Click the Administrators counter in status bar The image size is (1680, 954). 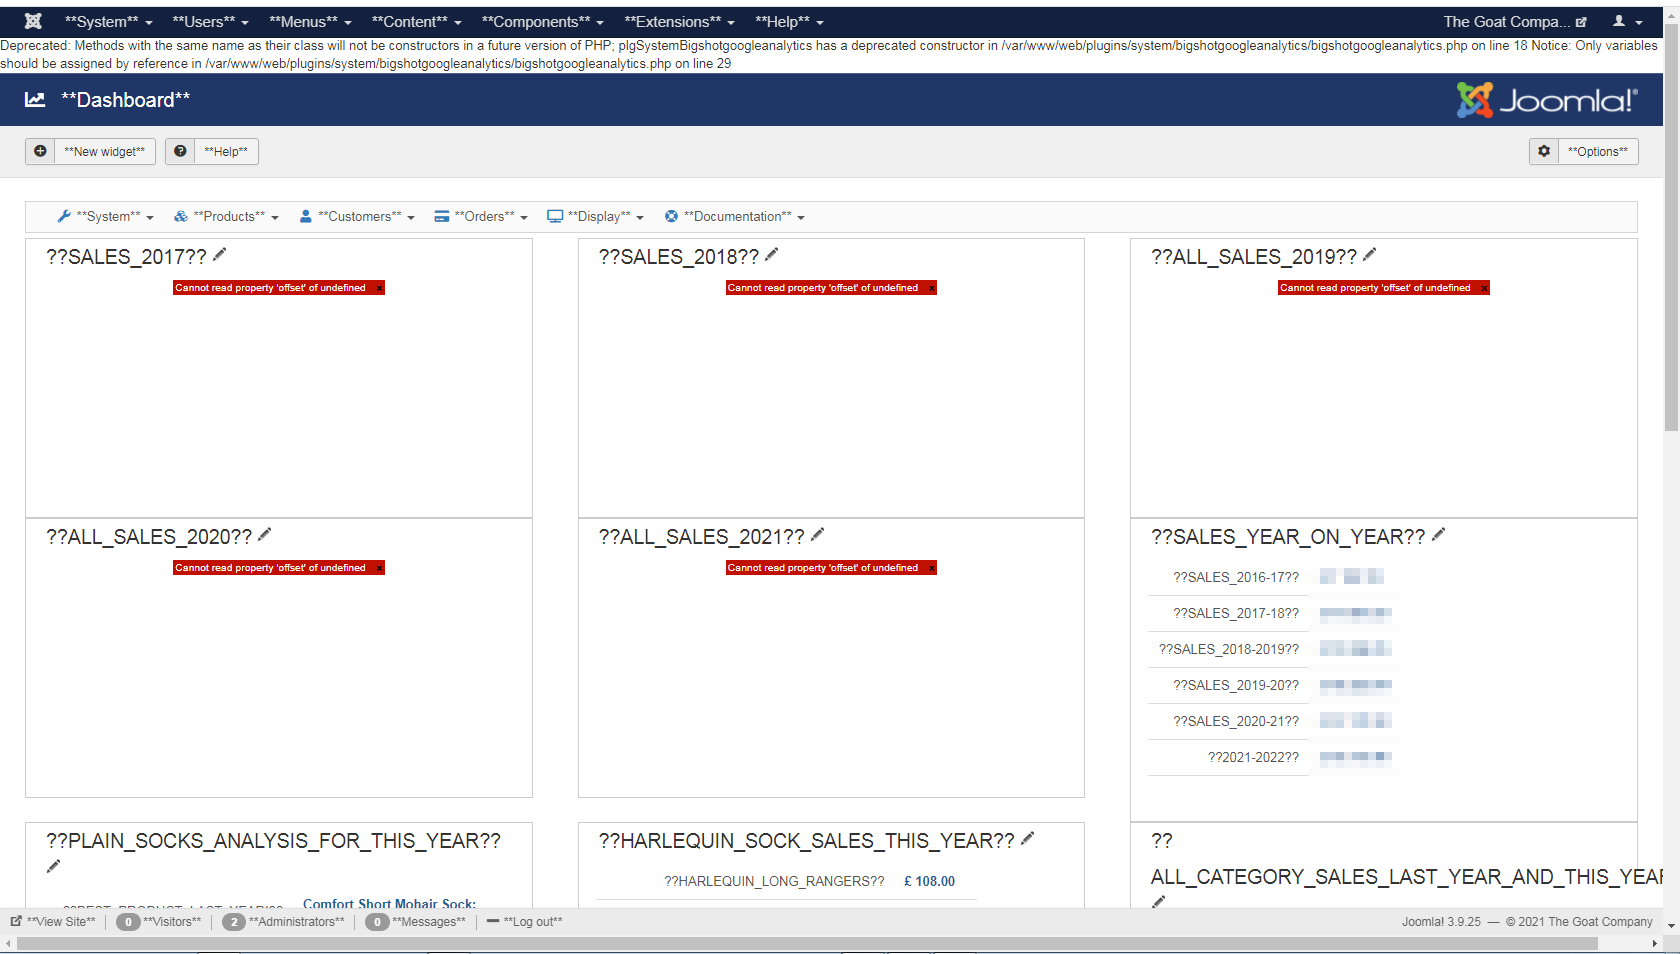(284, 922)
